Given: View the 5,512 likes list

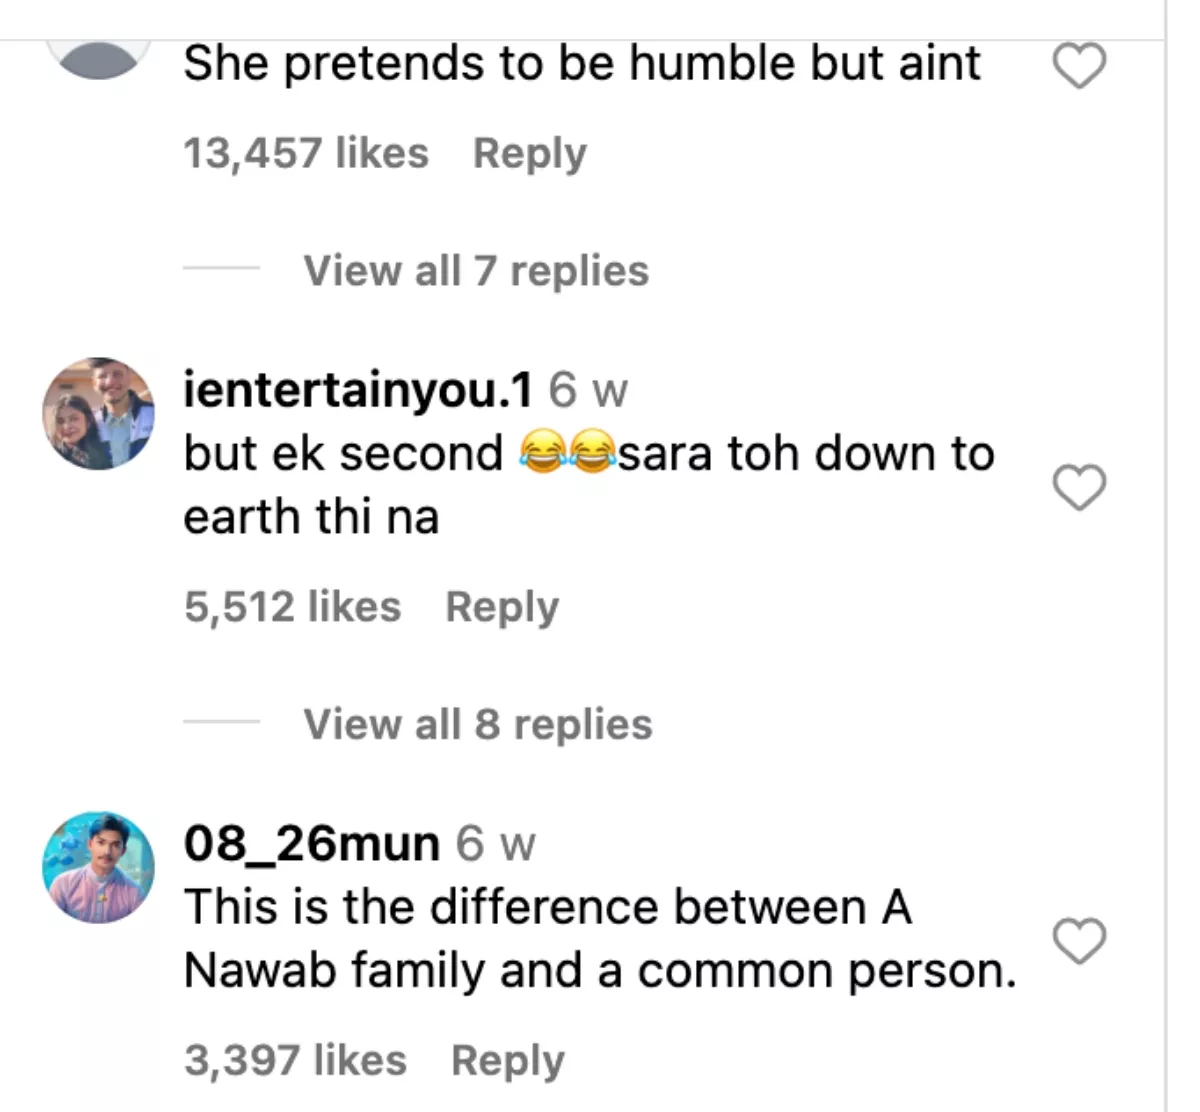Looking at the screenshot, I should (x=292, y=607).
